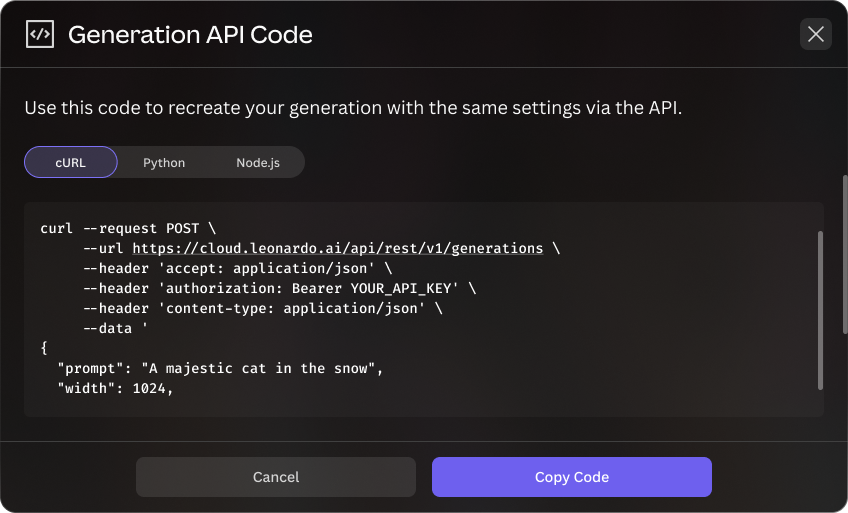Screen dimensions: 848x513
Task: Click the prompt 'A majestic cat in the snow' line
Action: pyautogui.click(x=221, y=368)
